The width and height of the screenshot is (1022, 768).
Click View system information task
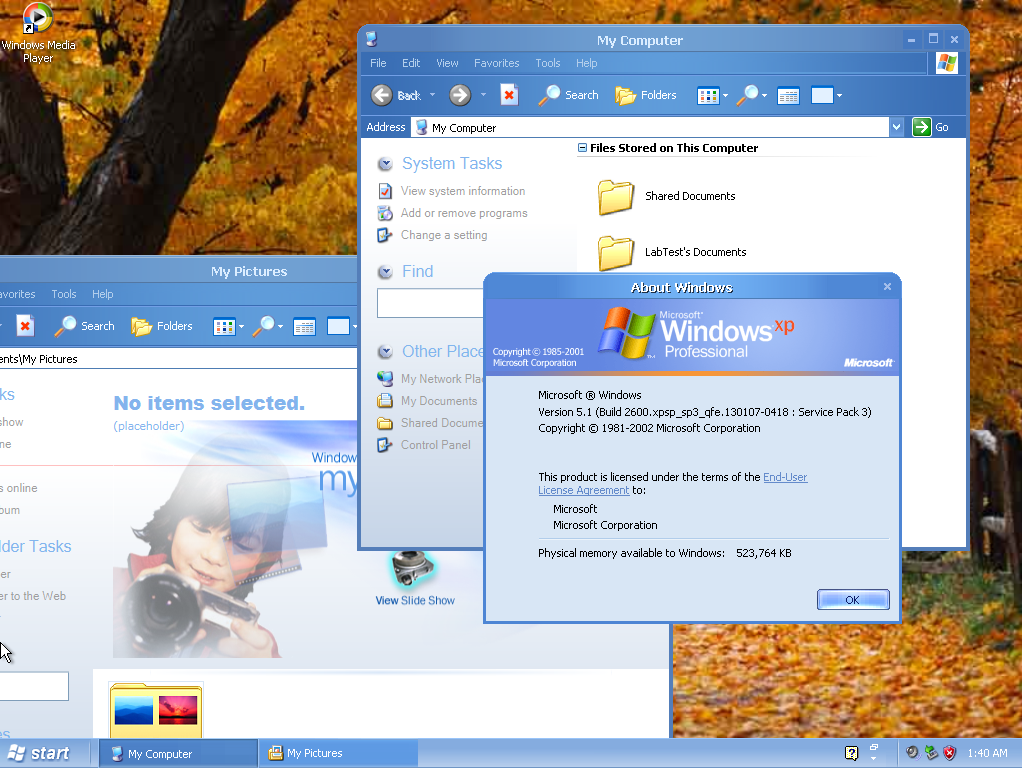pyautogui.click(x=463, y=191)
